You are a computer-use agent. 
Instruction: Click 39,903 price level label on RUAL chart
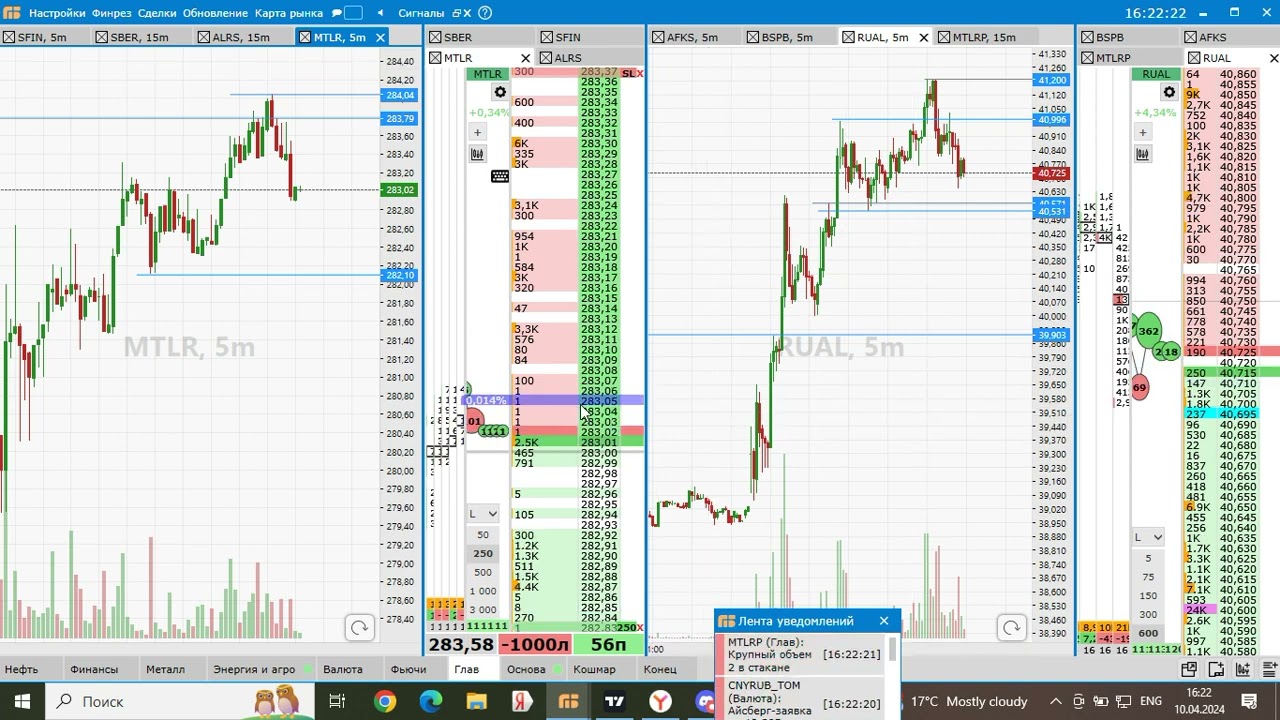(x=1052, y=336)
